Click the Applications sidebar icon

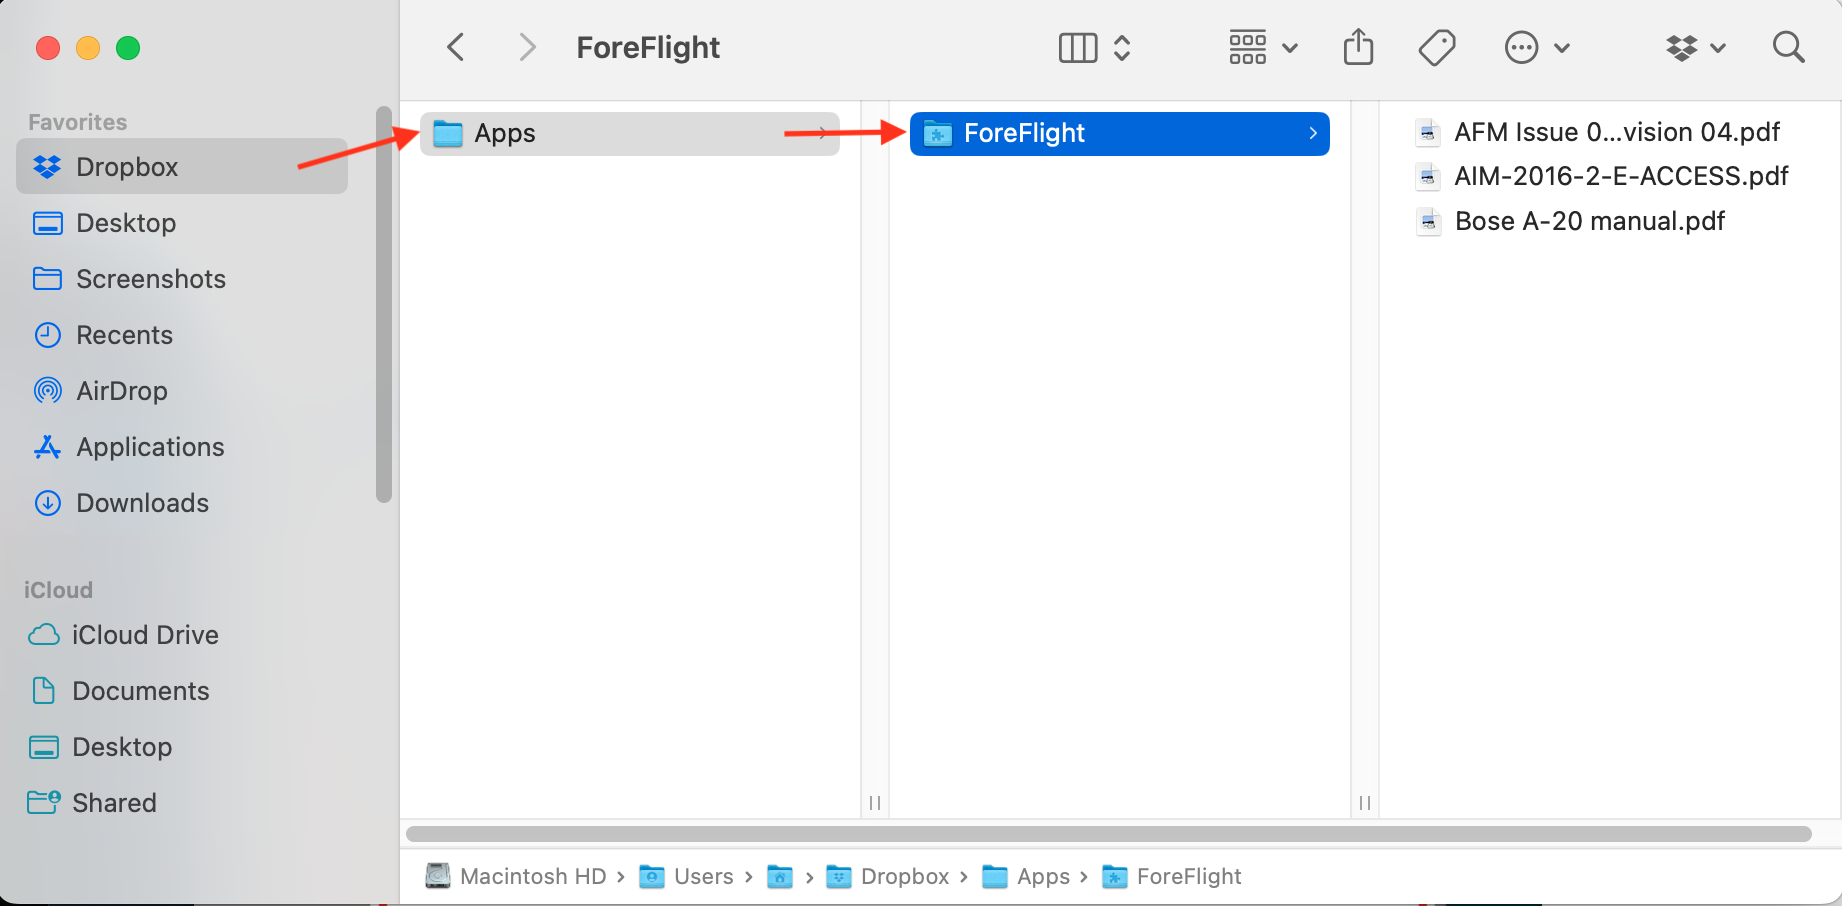(47, 447)
